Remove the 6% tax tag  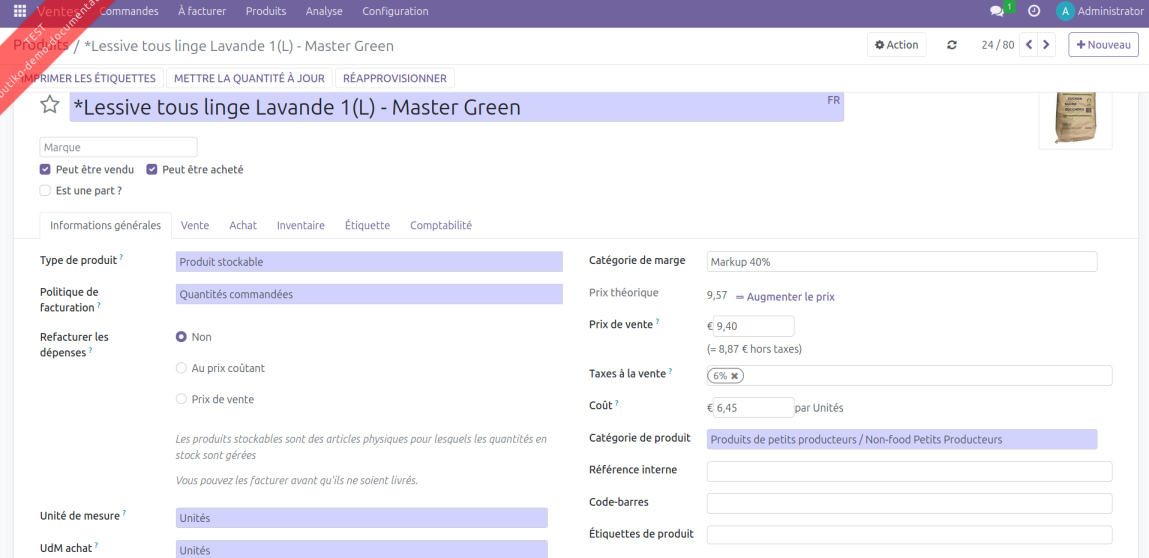click(734, 375)
